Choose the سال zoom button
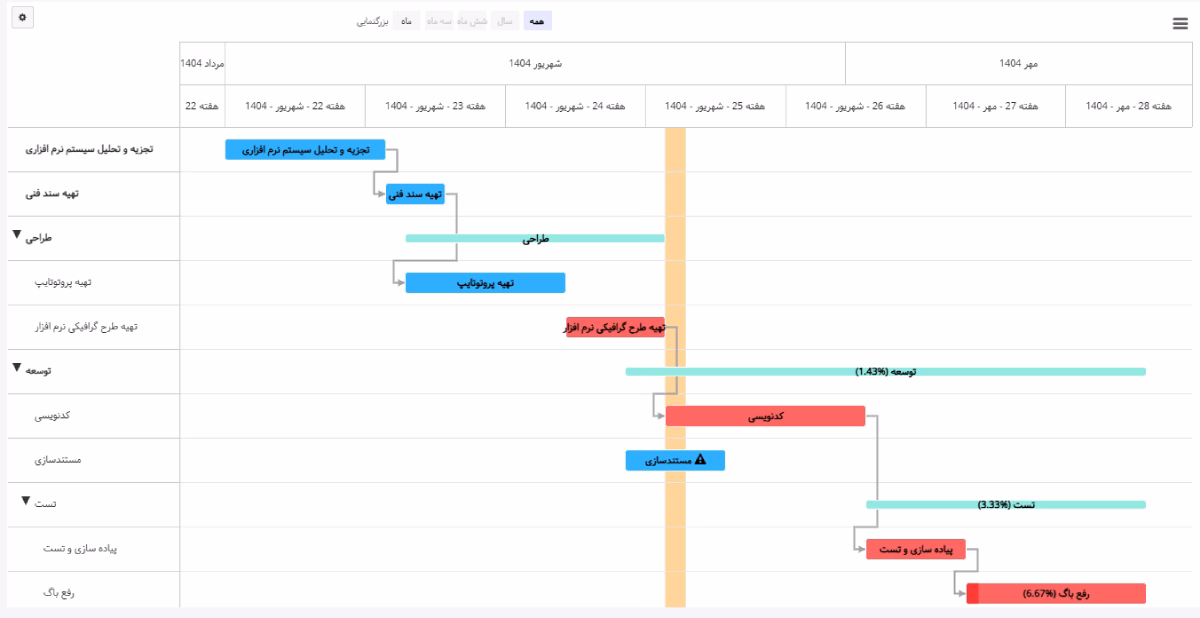Screen dimensions: 1200x618 (505, 20)
